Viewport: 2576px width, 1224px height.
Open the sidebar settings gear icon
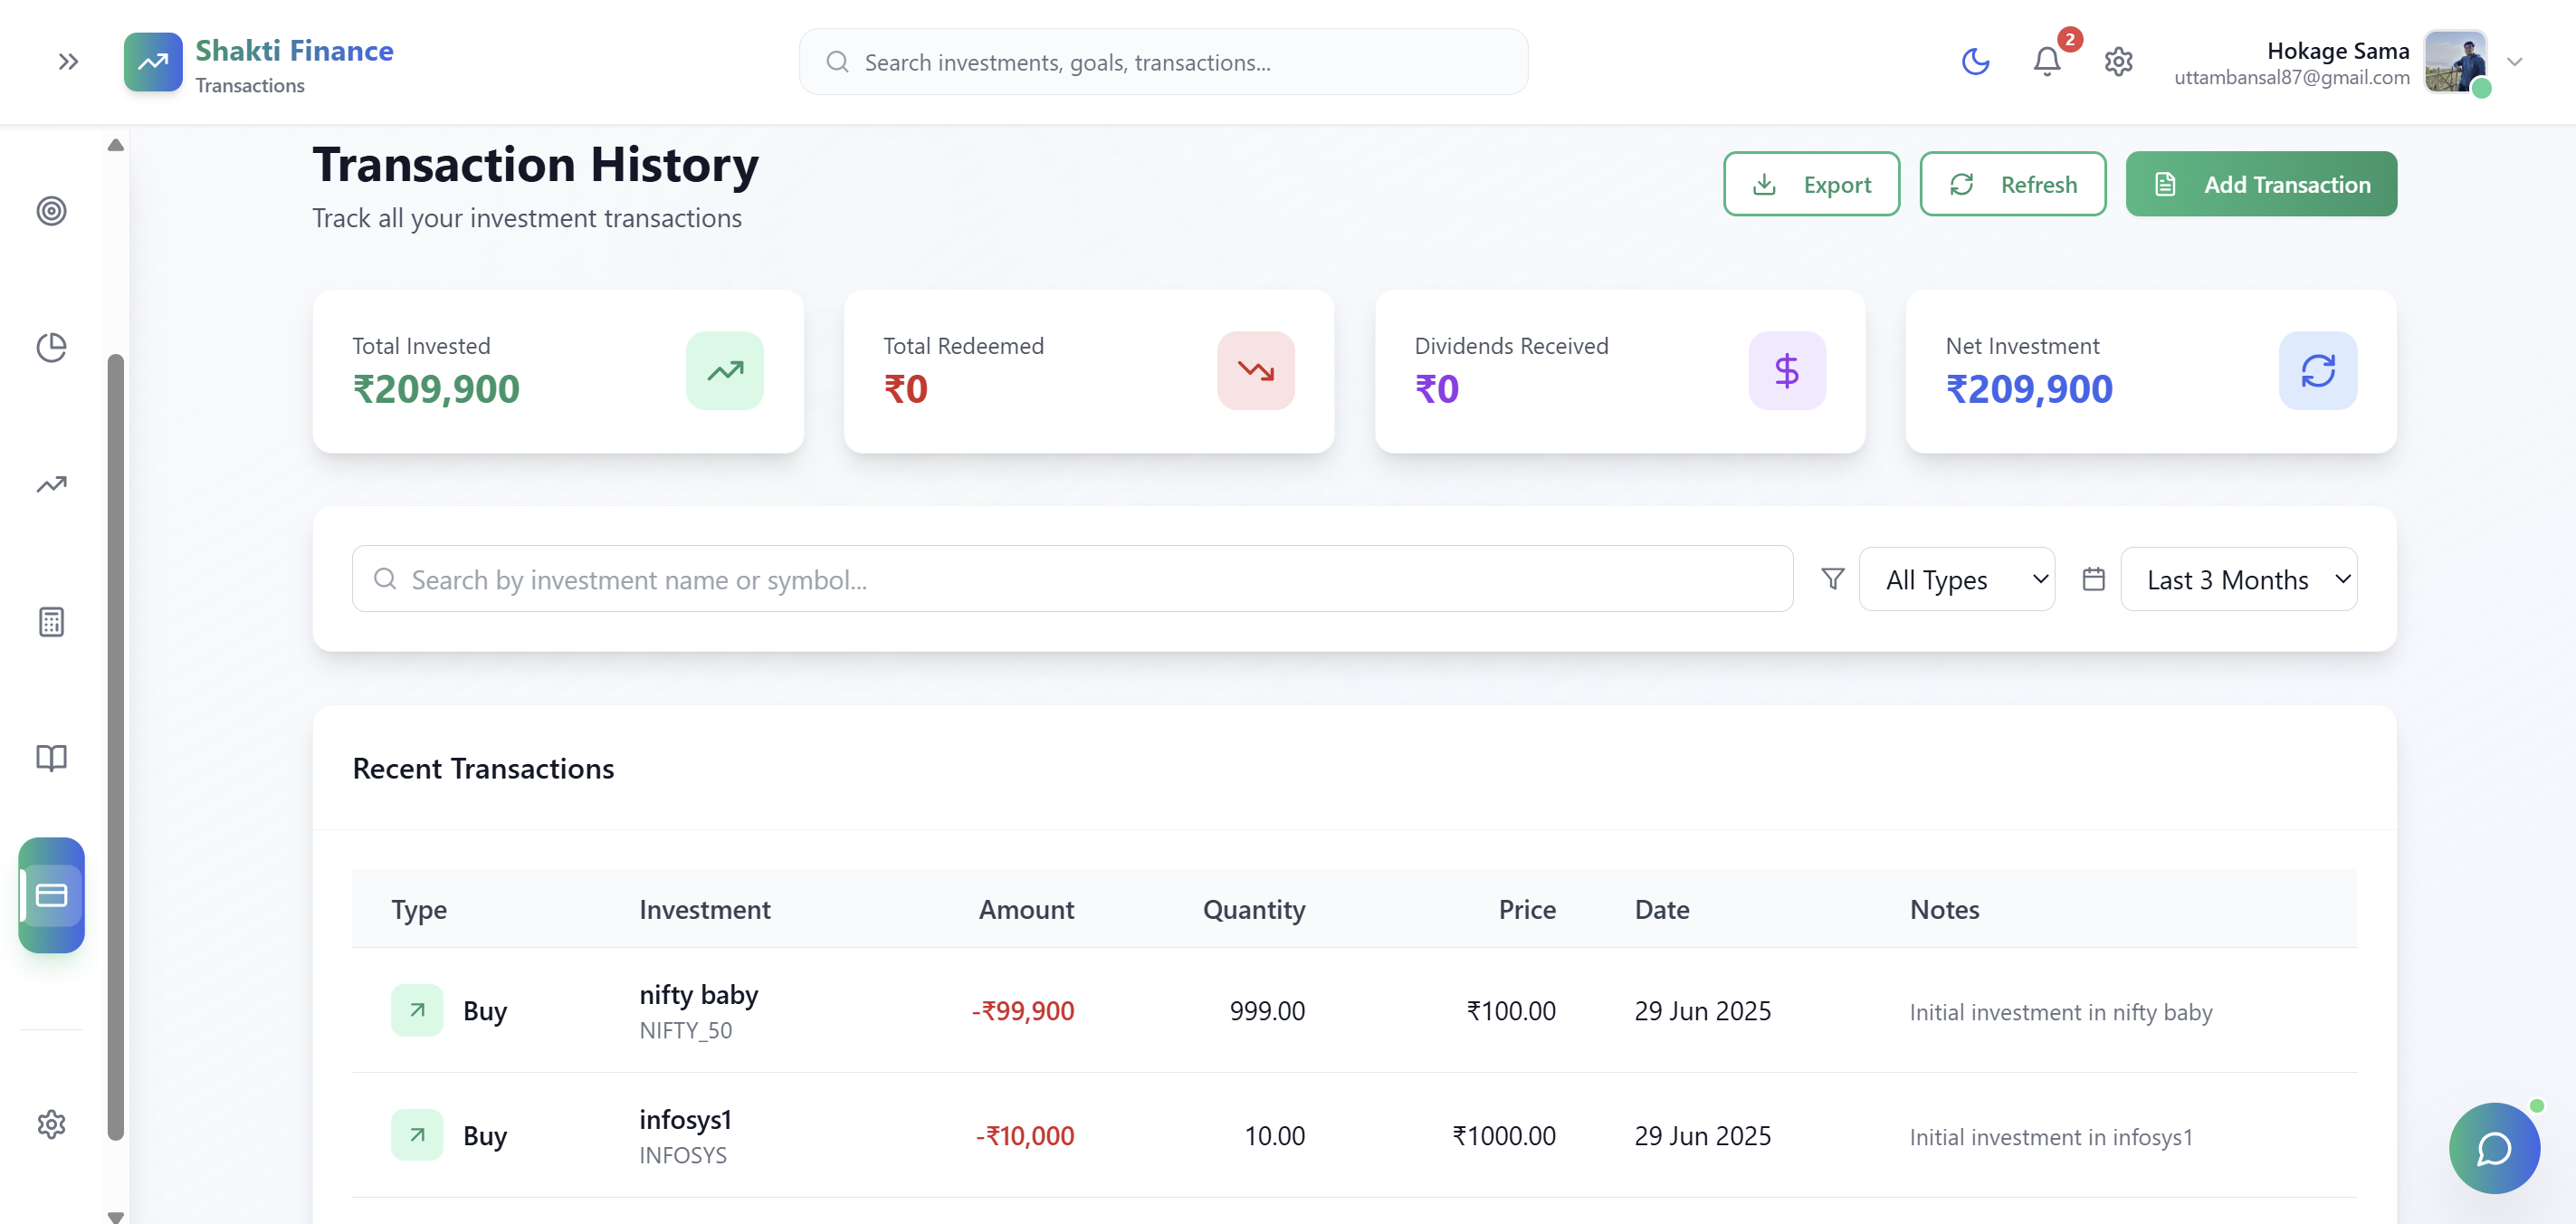click(x=51, y=1124)
